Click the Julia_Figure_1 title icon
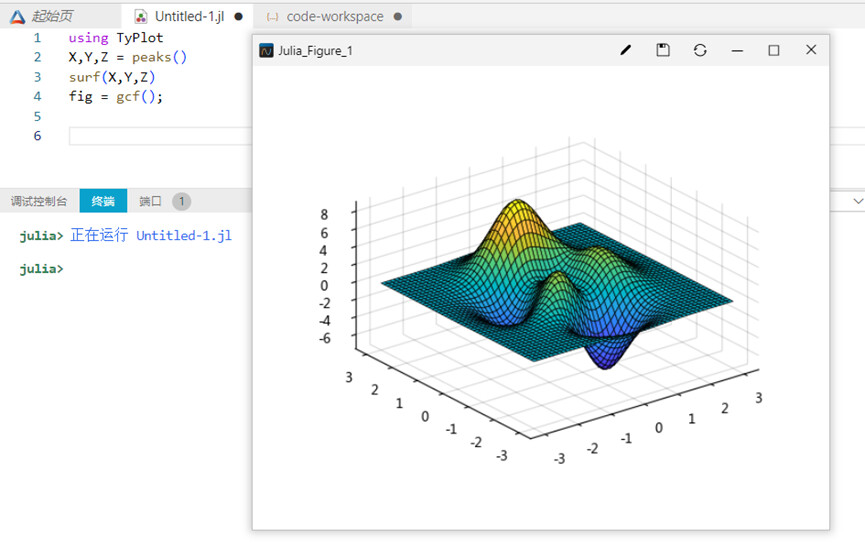Image resolution: width=865 pixels, height=548 pixels. pos(266,51)
